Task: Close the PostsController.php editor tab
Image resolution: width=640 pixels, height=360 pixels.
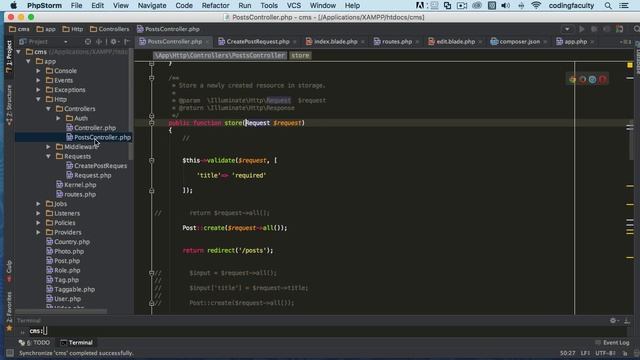Action: (207, 42)
